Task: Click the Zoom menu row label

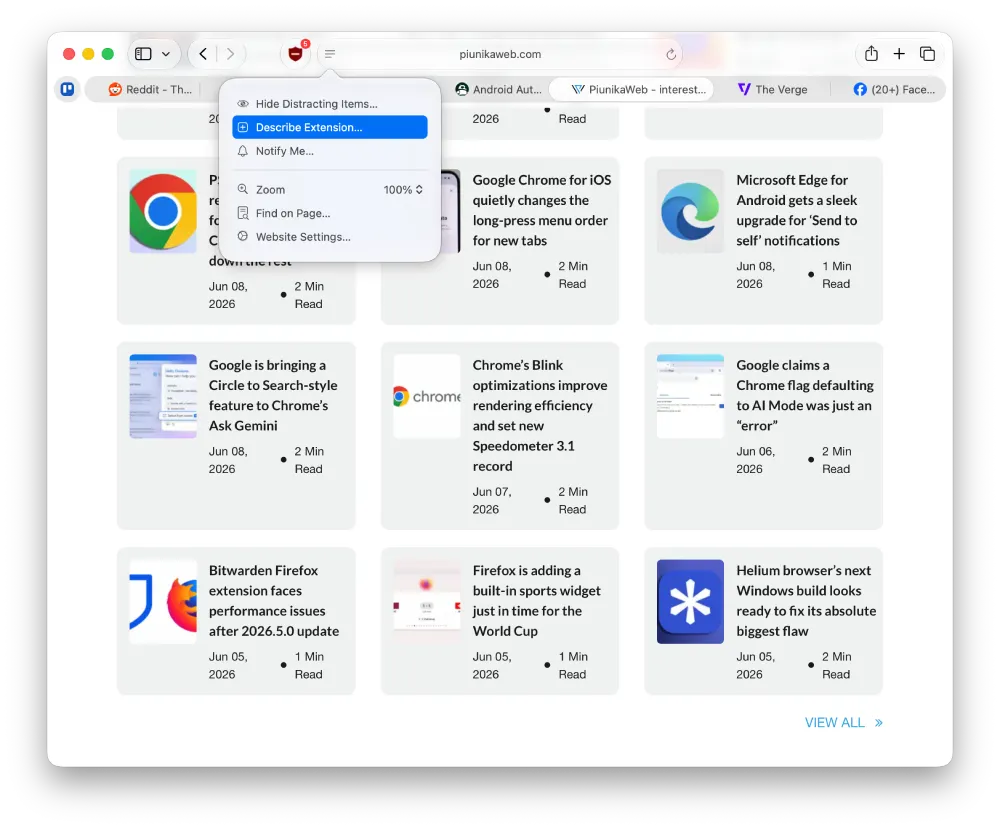Action: [270, 189]
